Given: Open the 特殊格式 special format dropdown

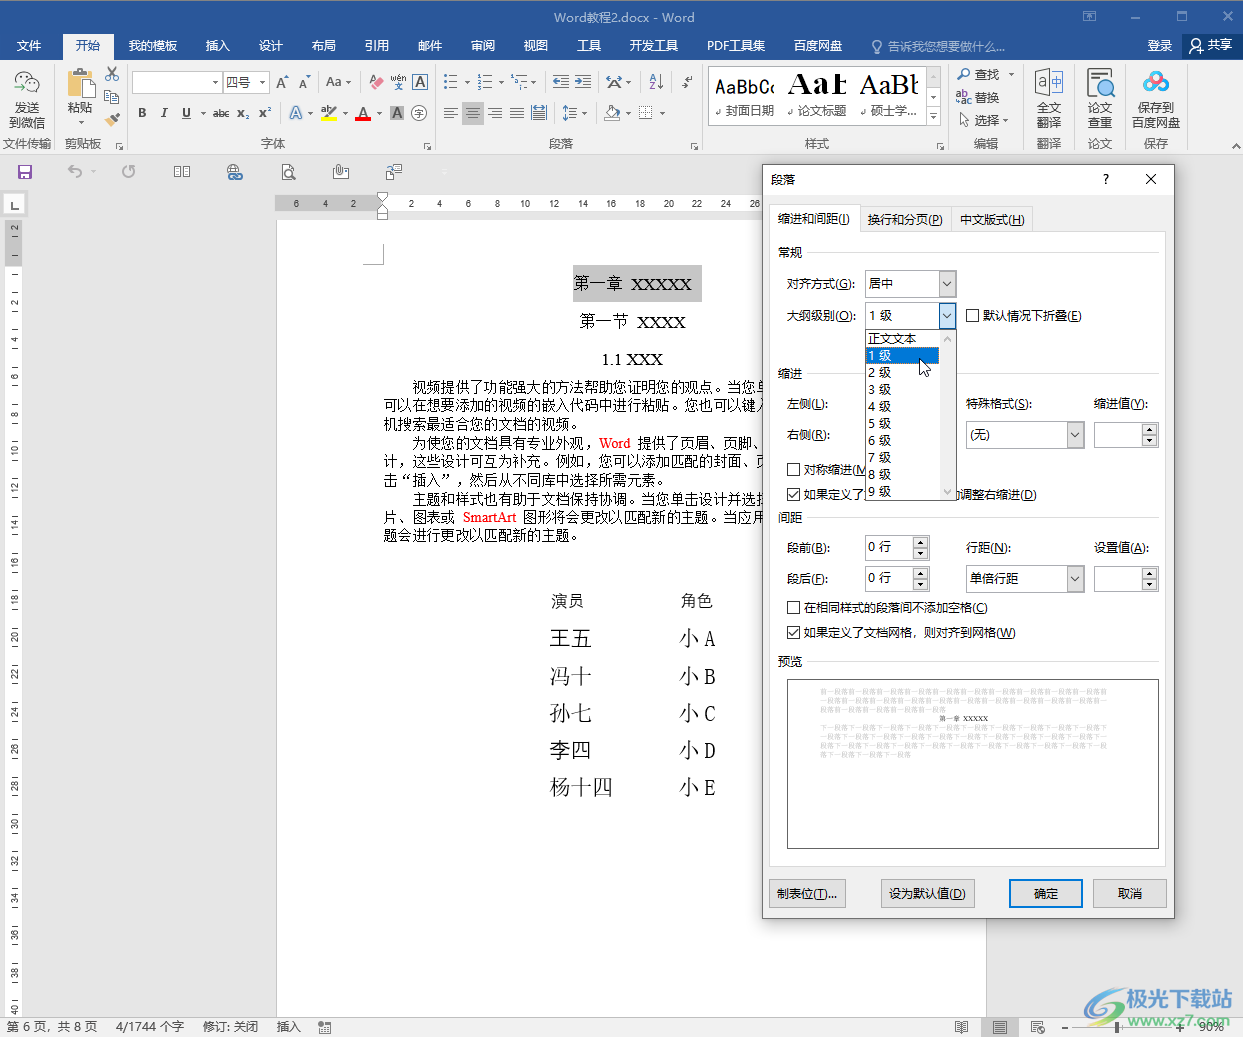Looking at the screenshot, I should pyautogui.click(x=1075, y=435).
